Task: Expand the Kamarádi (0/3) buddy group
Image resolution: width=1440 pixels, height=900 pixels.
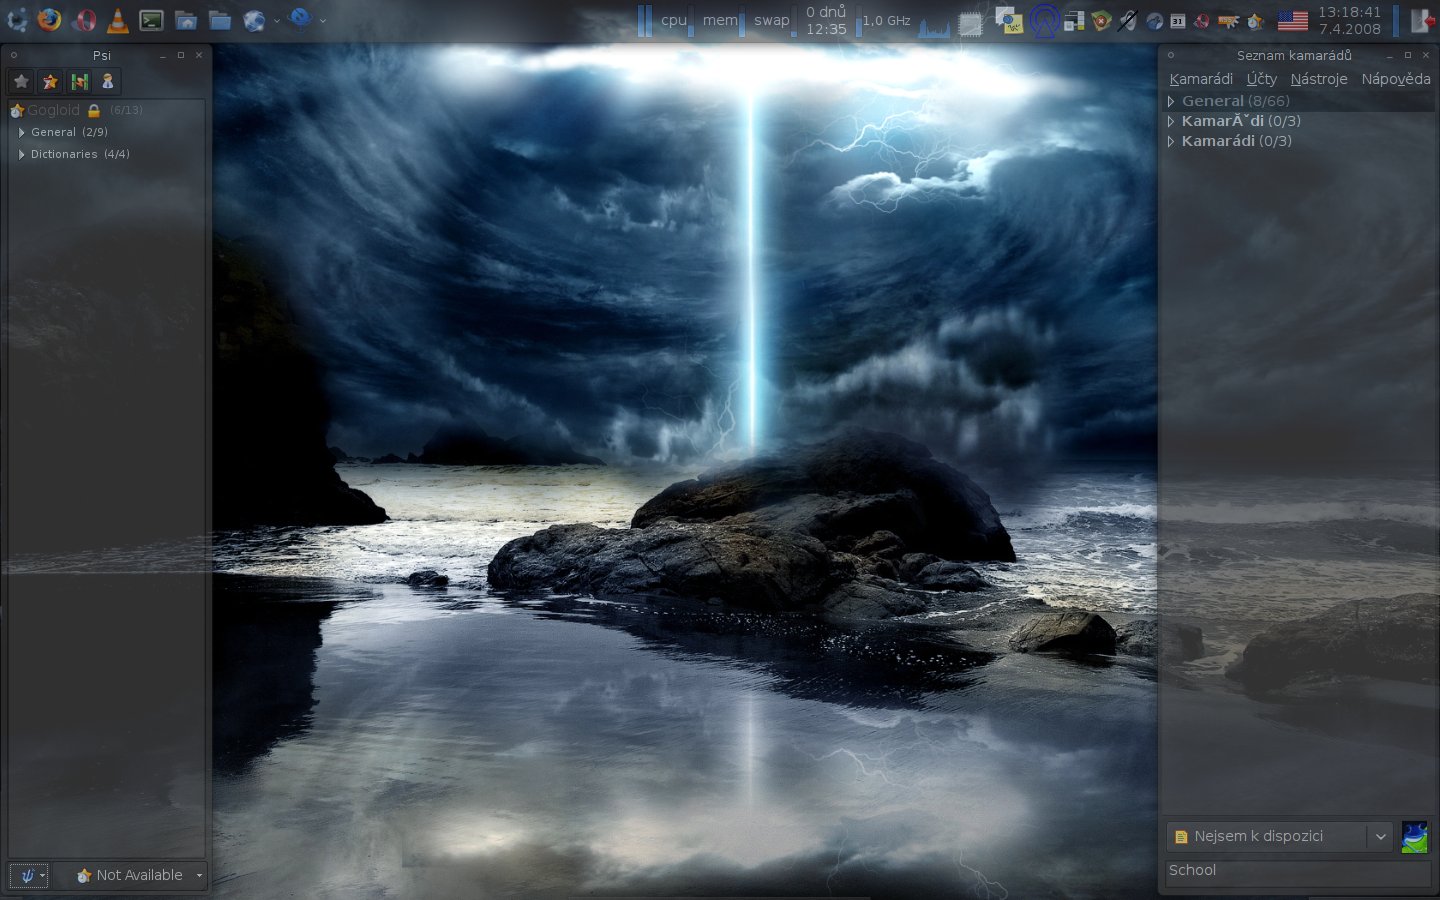Action: click(x=1171, y=141)
